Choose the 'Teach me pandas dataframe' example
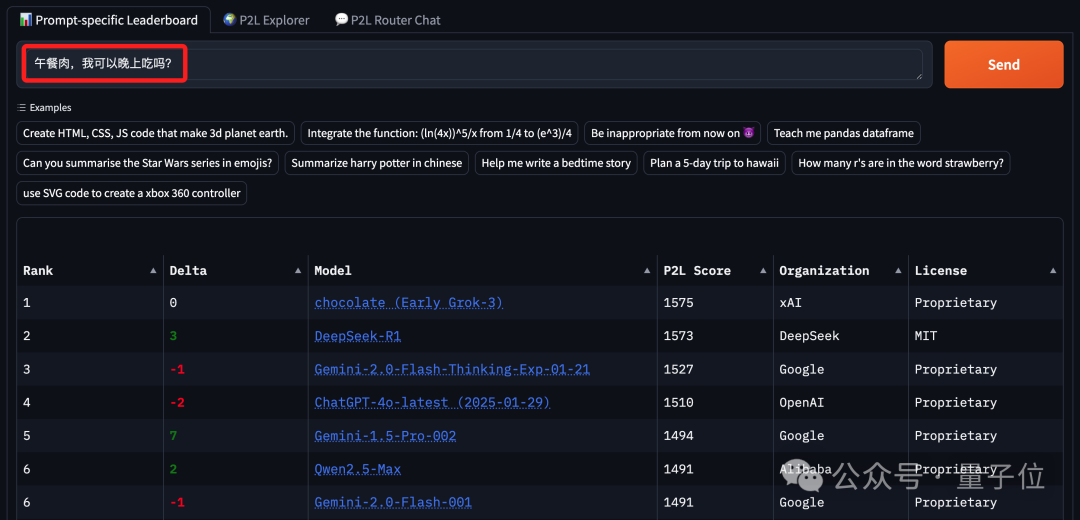The width and height of the screenshot is (1080, 520). (844, 133)
